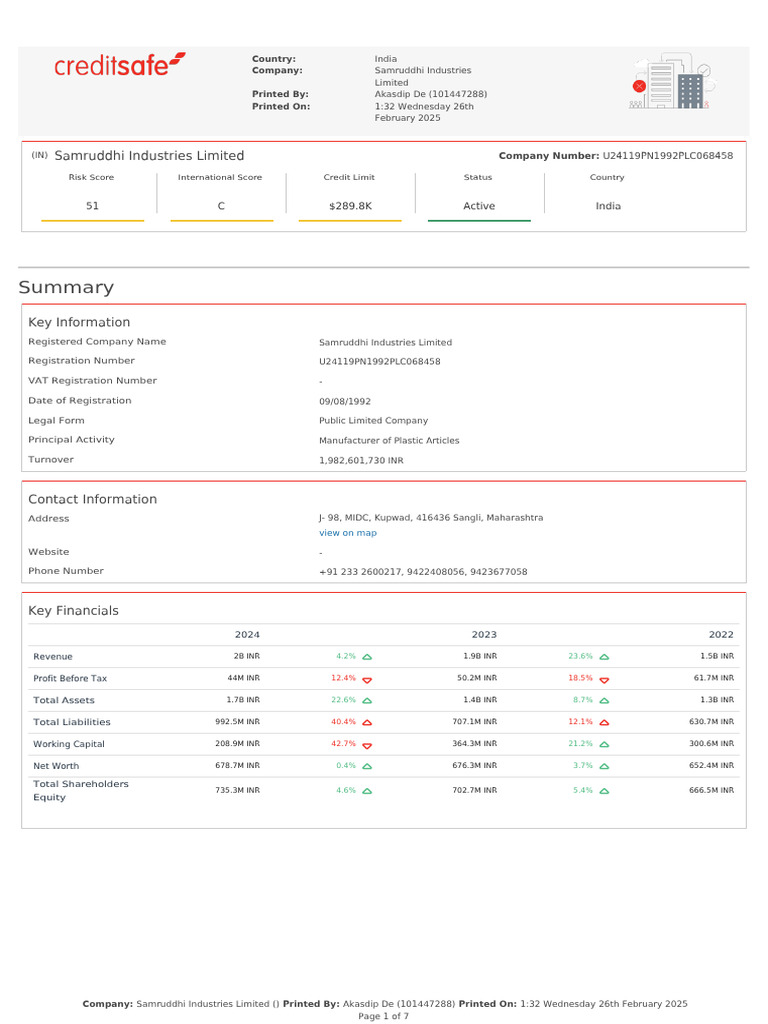This screenshot has height=1024, width=768.
Task: Click the Summary section heading
Action: (x=66, y=288)
